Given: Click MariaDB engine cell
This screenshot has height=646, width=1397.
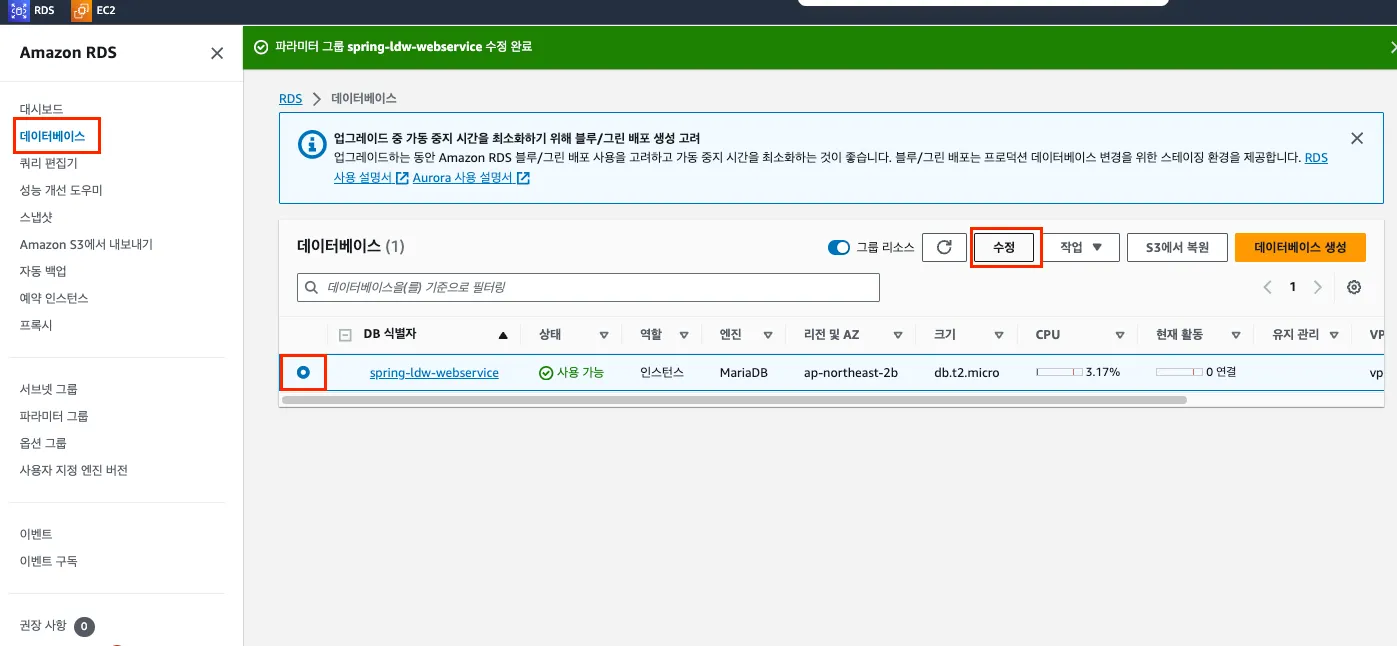Looking at the screenshot, I should click(x=743, y=372).
